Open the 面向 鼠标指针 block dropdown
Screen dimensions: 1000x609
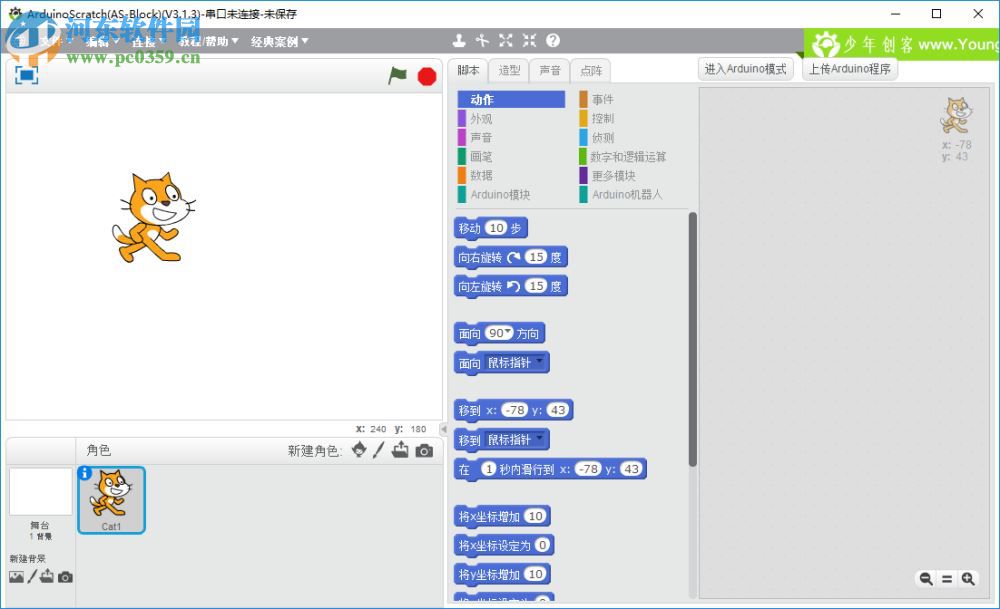point(537,362)
